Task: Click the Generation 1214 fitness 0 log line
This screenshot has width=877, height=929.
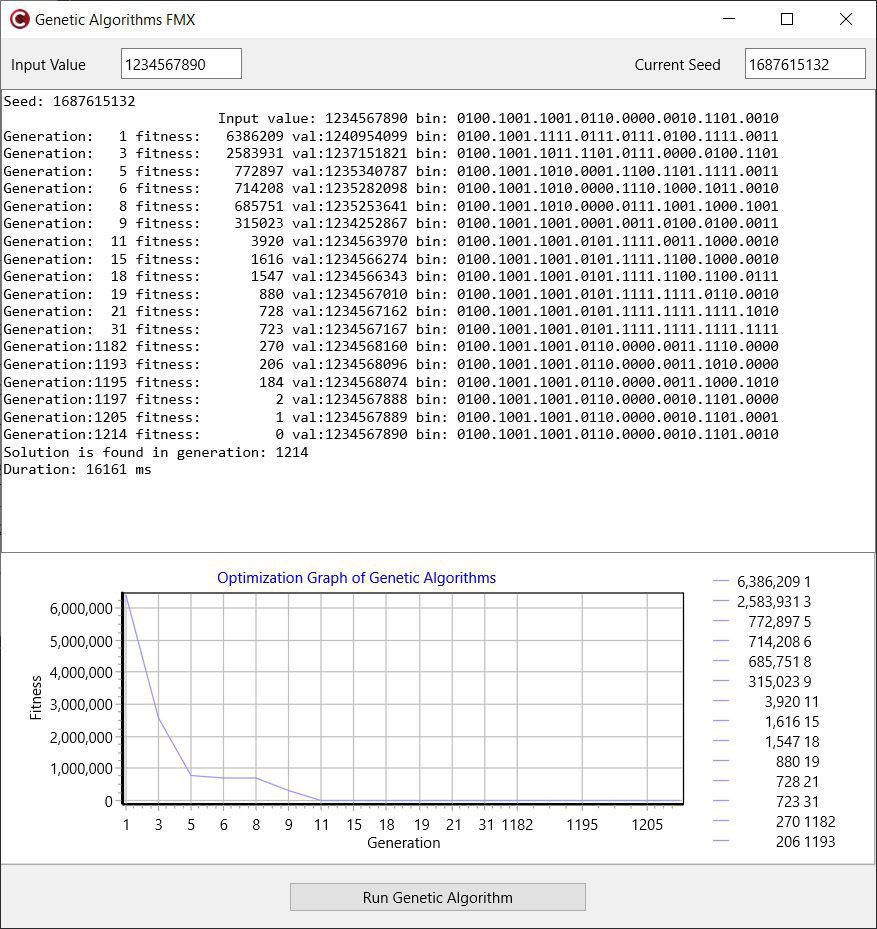Action: [391, 434]
